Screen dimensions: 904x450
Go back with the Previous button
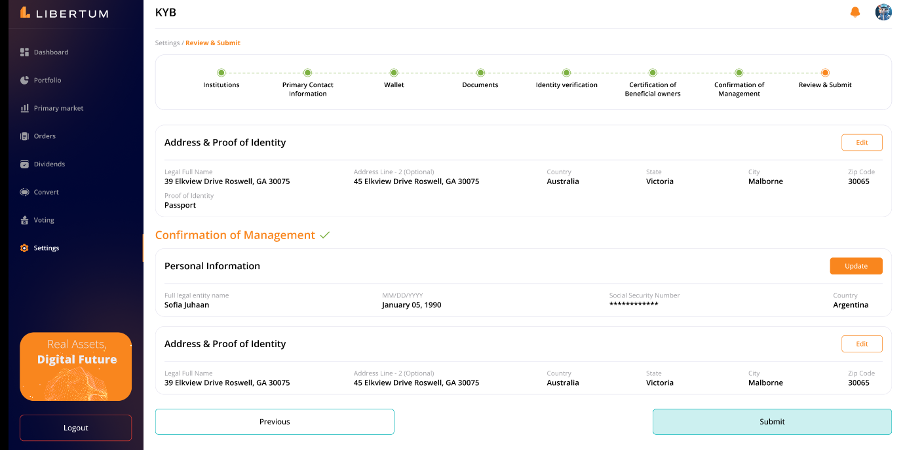274,422
